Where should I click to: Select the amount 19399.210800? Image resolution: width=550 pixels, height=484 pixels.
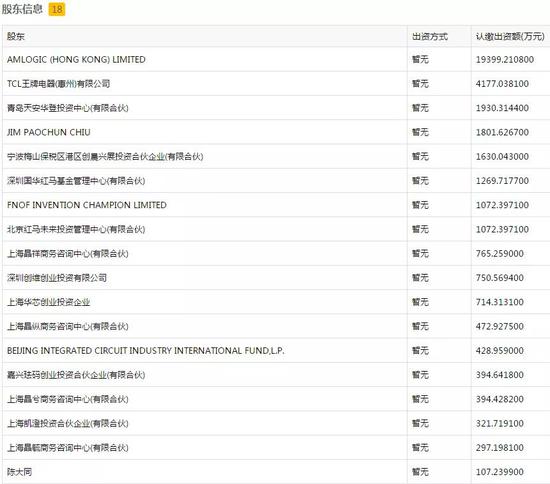tap(505, 60)
